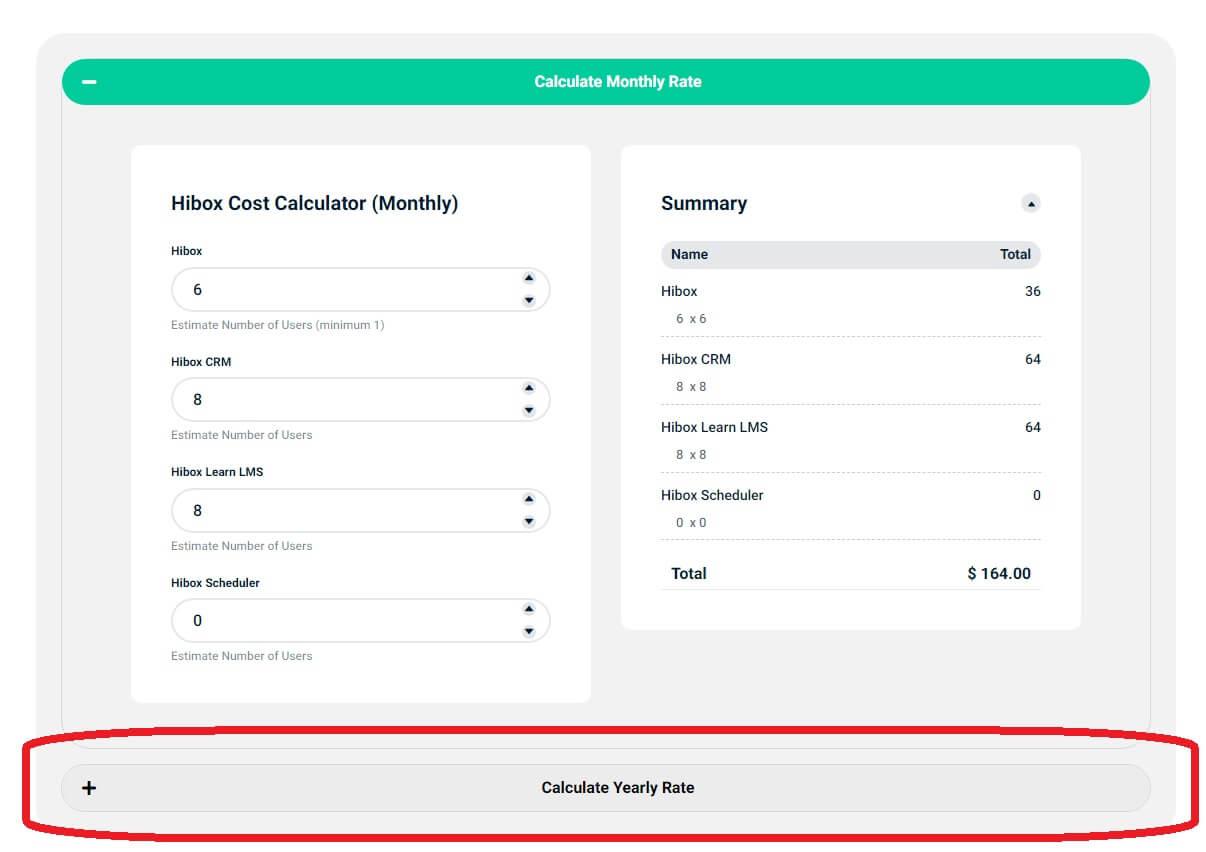Screen dimensions: 1206x852
Task: Click the Name column header in Summary
Action: tap(689, 255)
